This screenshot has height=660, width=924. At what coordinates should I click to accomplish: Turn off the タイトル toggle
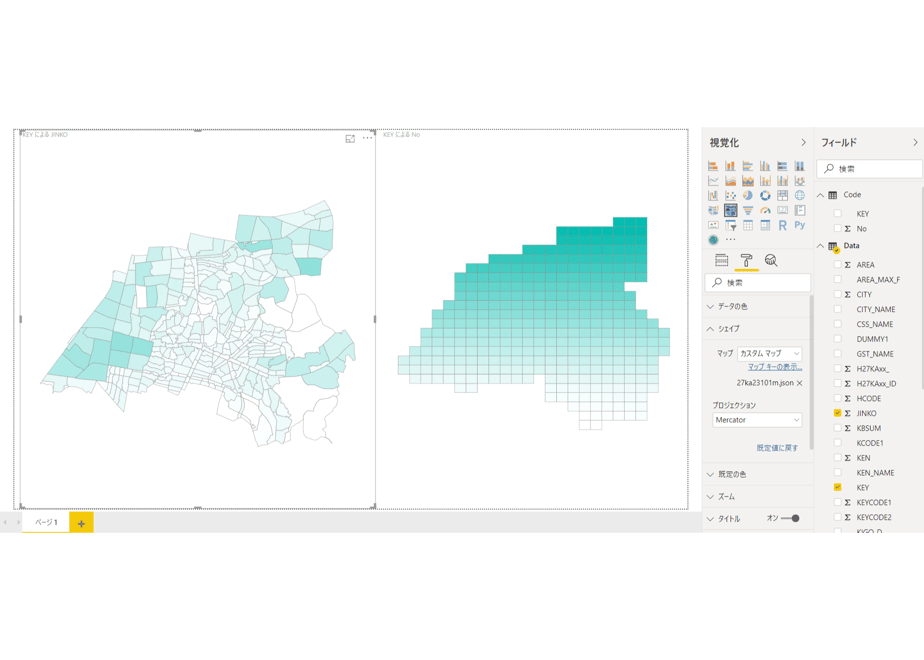point(790,519)
